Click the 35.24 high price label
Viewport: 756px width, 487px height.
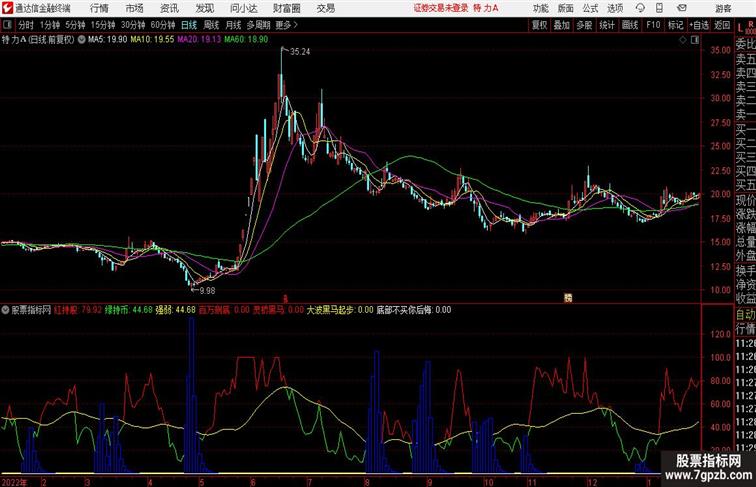(300, 52)
